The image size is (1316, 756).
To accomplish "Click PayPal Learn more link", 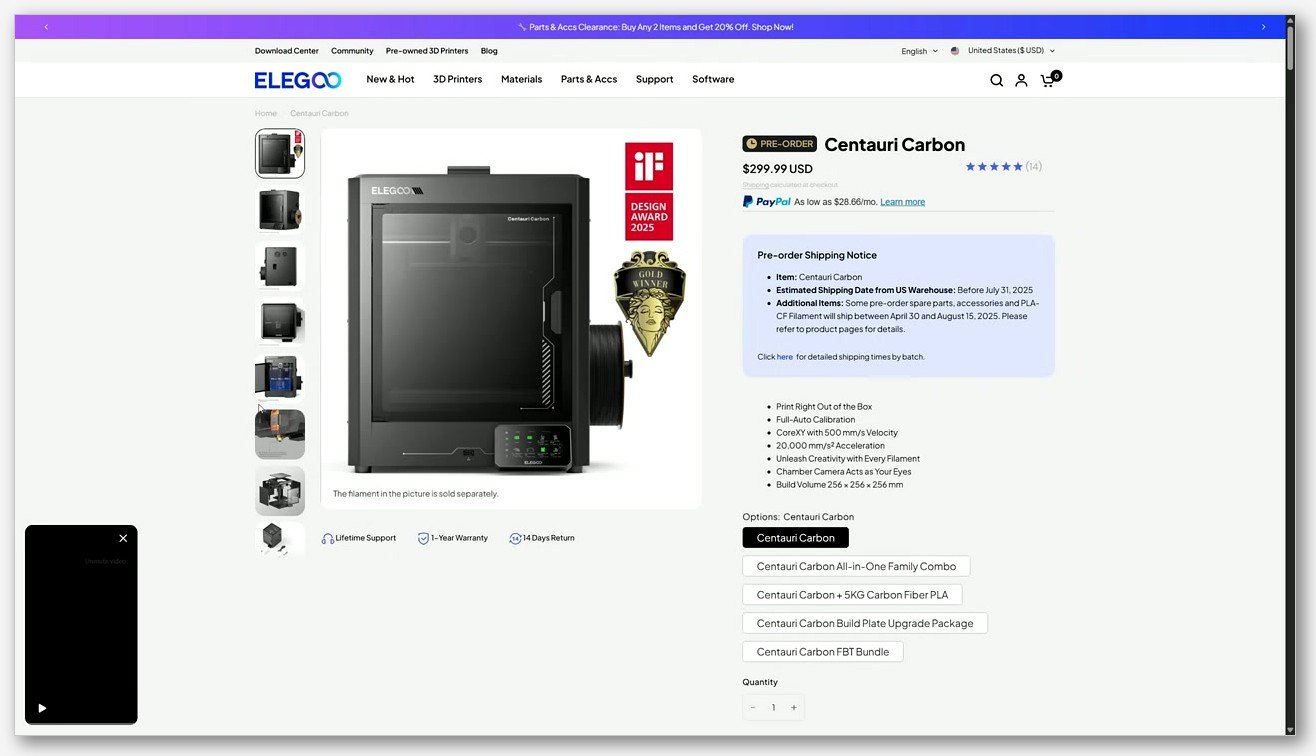I will (902, 202).
